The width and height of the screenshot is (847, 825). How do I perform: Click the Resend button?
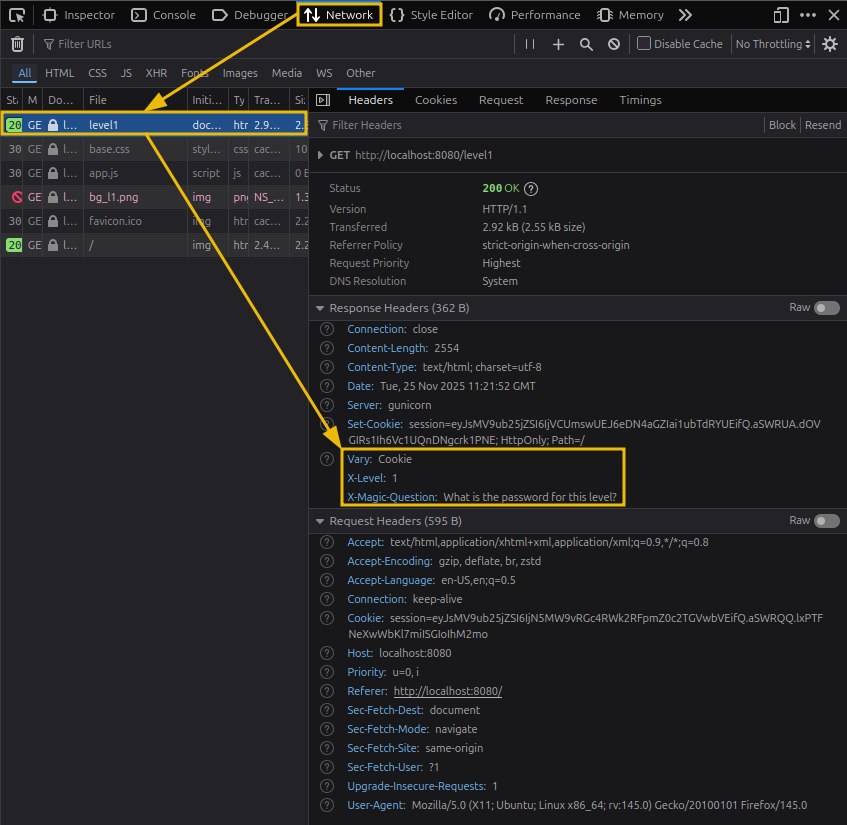pyautogui.click(x=822, y=124)
